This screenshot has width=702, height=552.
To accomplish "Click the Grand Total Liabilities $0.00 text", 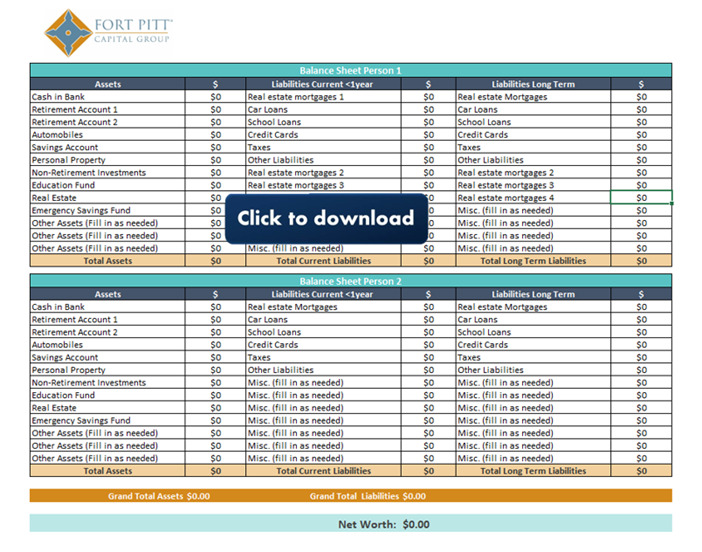I will [367, 496].
